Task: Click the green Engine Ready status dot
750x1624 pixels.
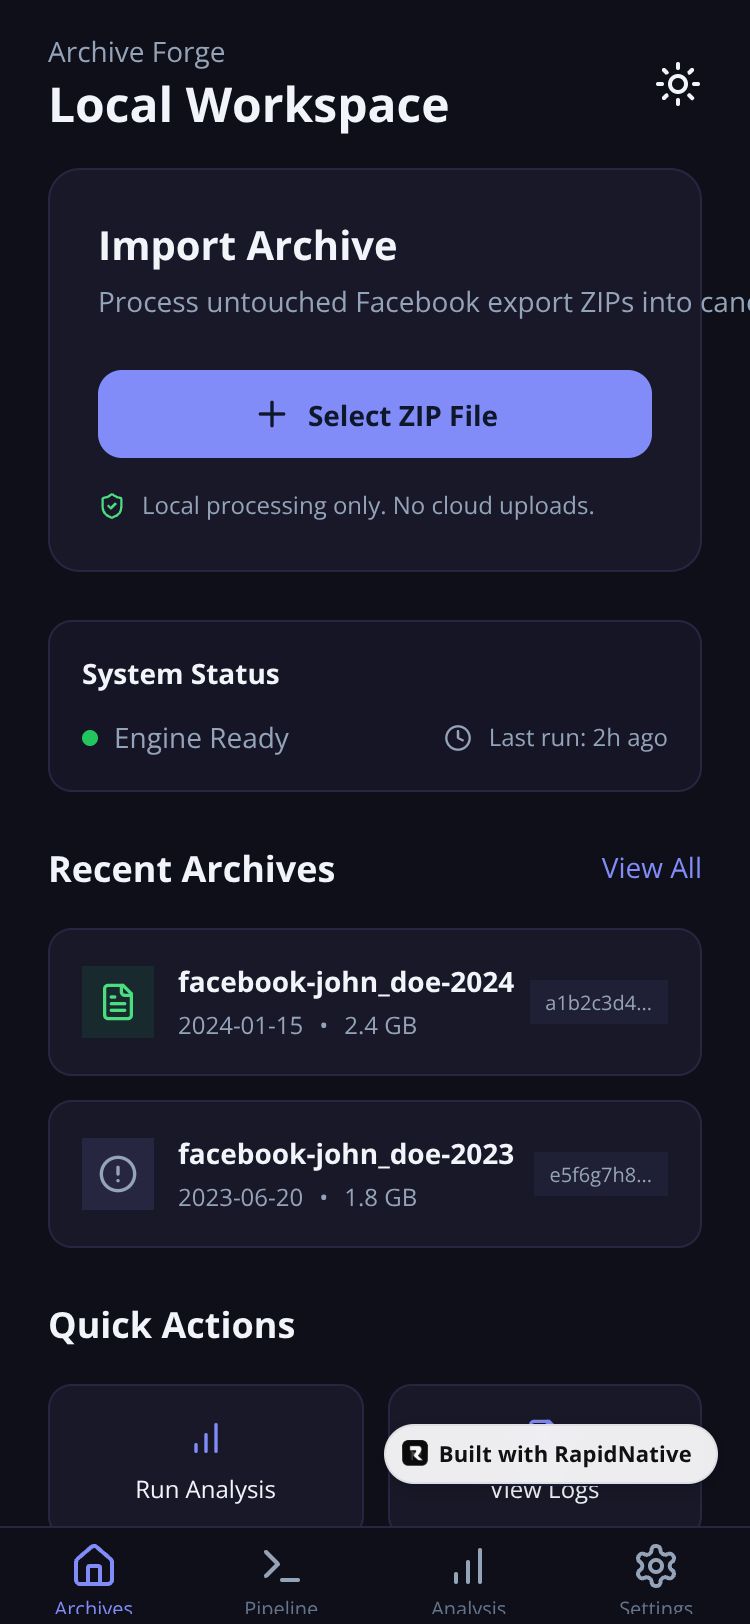Action: pos(90,738)
